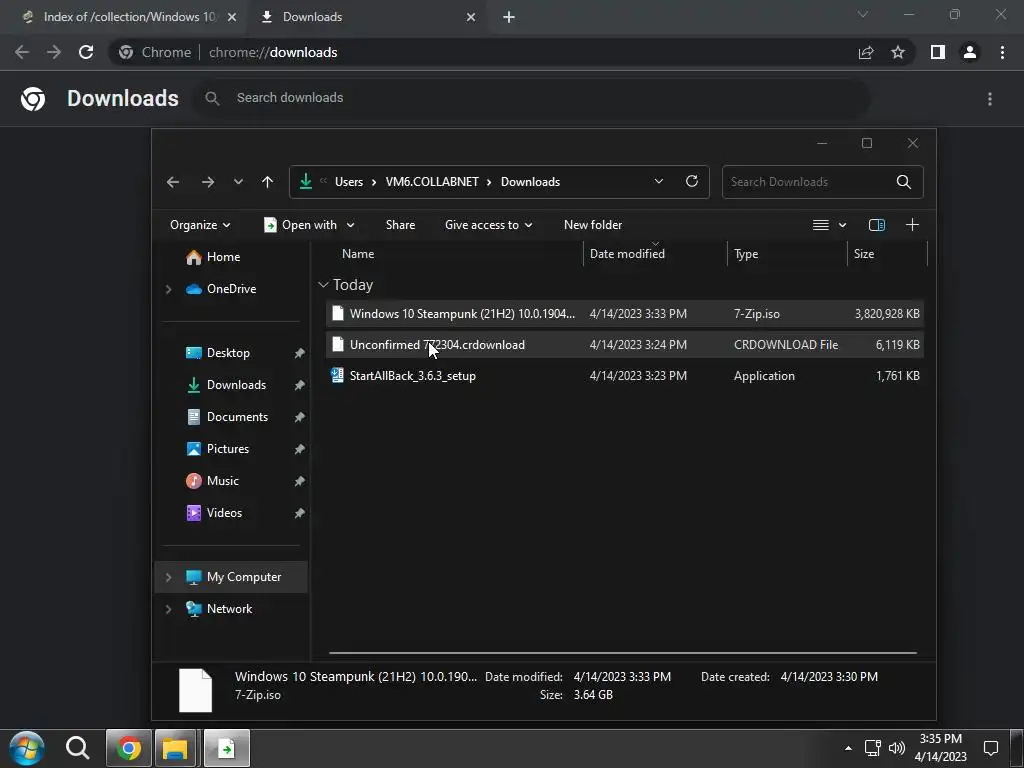This screenshot has width=1024, height=768.
Task: Click Share in the Explorer toolbar
Action: tap(400, 225)
